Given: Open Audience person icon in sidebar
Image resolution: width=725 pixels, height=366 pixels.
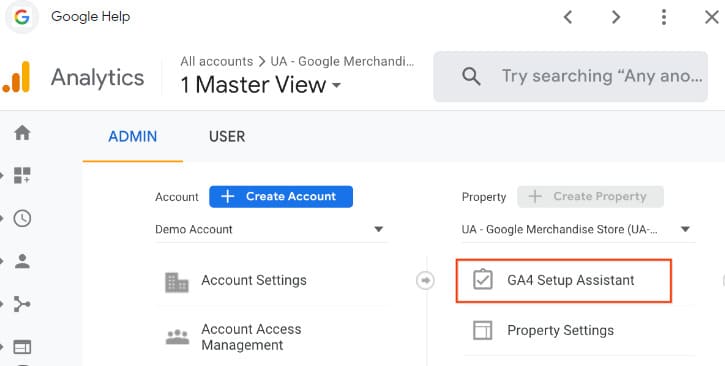Looking at the screenshot, I should click(22, 261).
